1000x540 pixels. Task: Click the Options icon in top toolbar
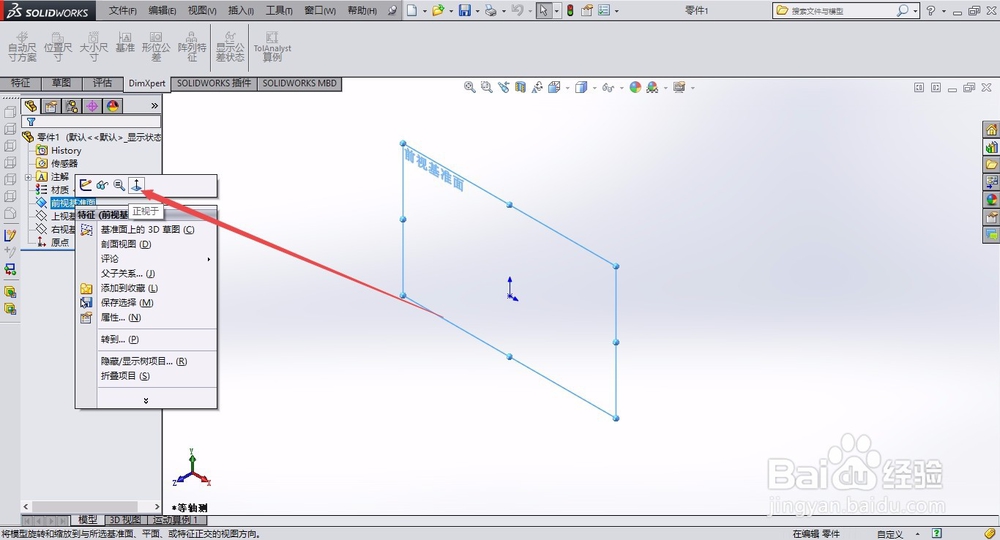[604, 10]
